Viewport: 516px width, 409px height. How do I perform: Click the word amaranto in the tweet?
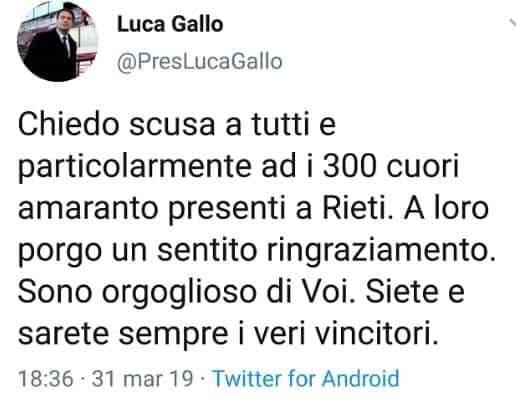pos(88,208)
